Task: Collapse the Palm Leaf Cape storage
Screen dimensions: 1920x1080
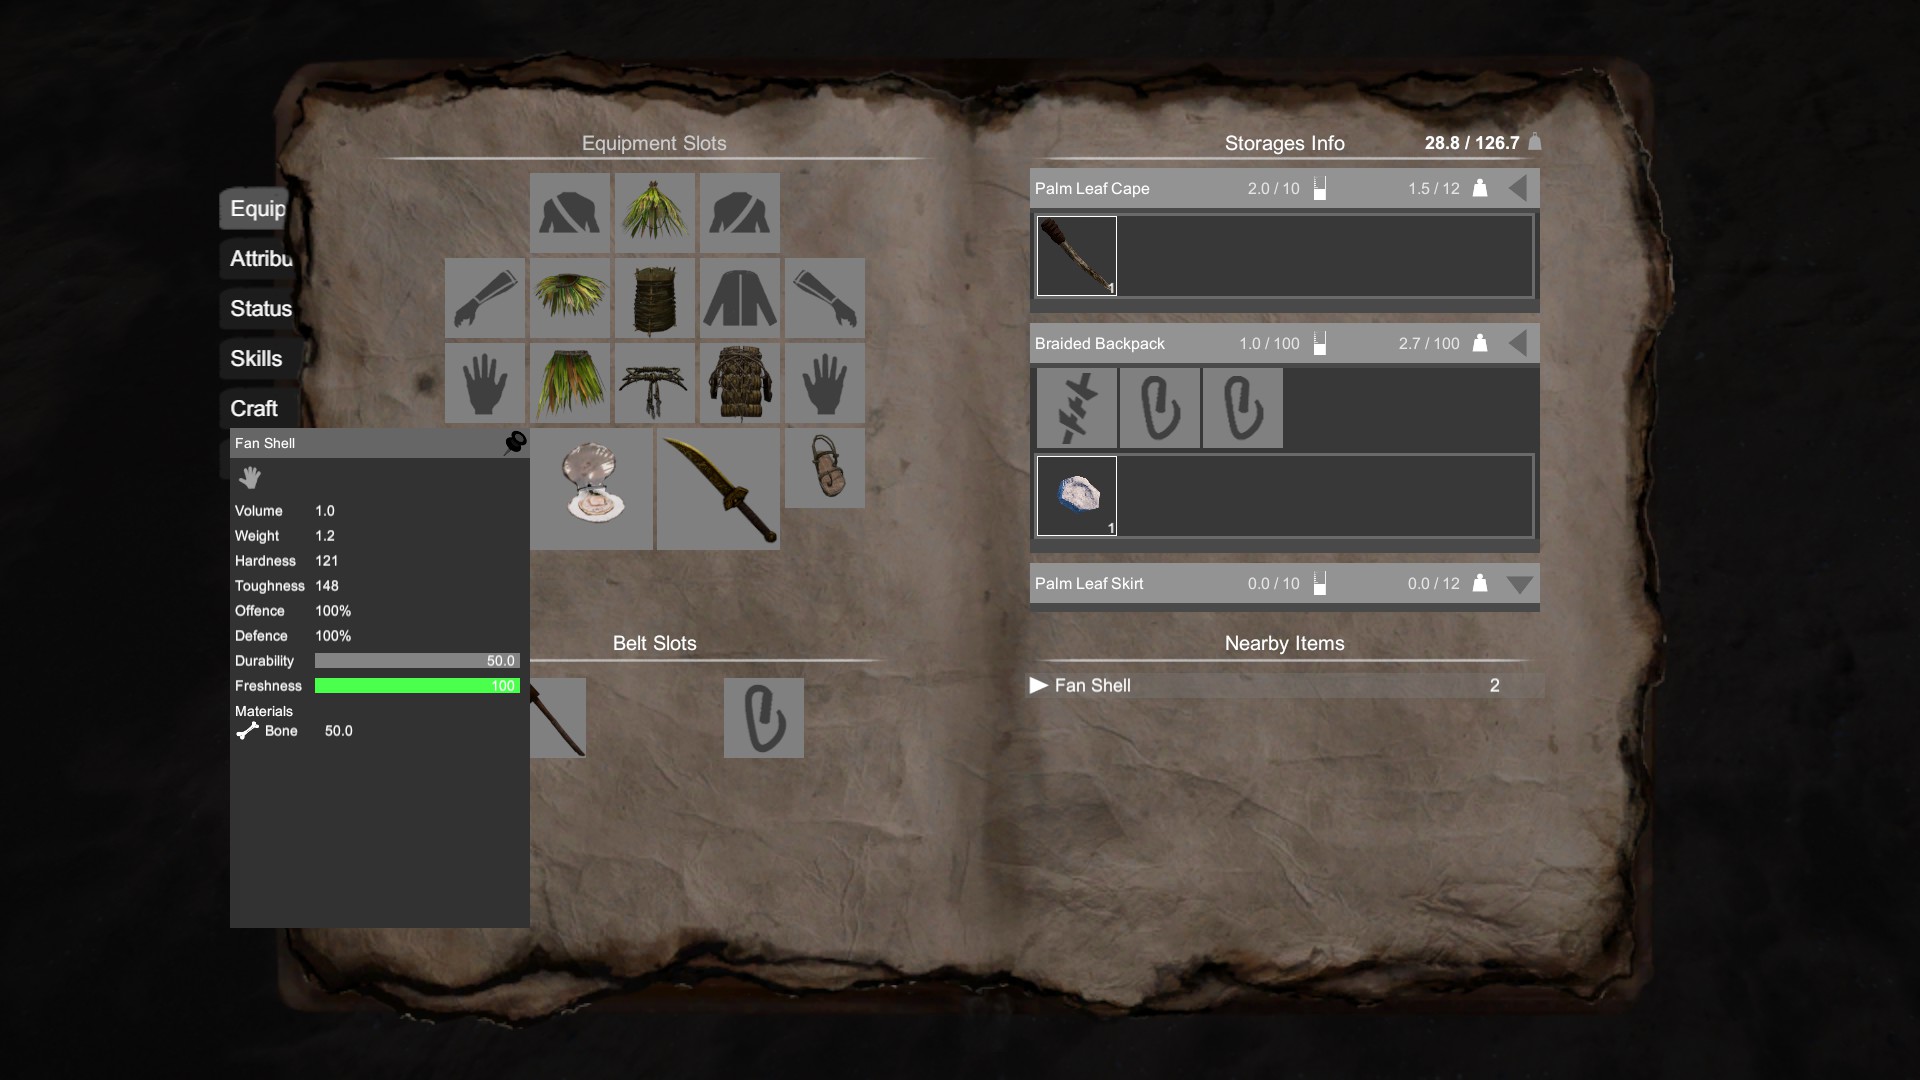Action: pos(1518,188)
